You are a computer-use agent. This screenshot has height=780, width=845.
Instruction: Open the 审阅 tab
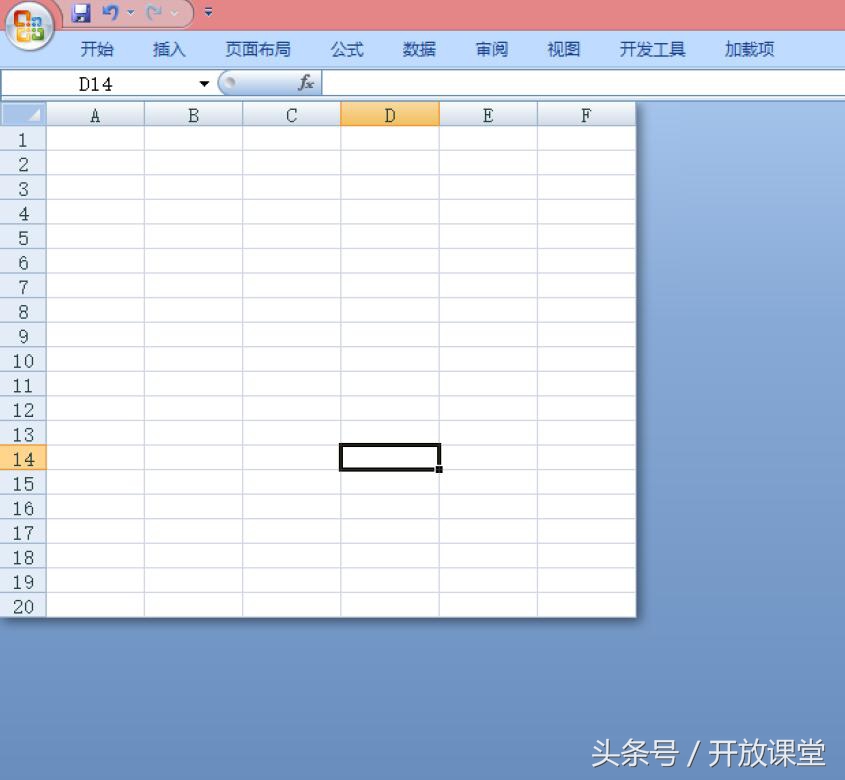pos(491,49)
